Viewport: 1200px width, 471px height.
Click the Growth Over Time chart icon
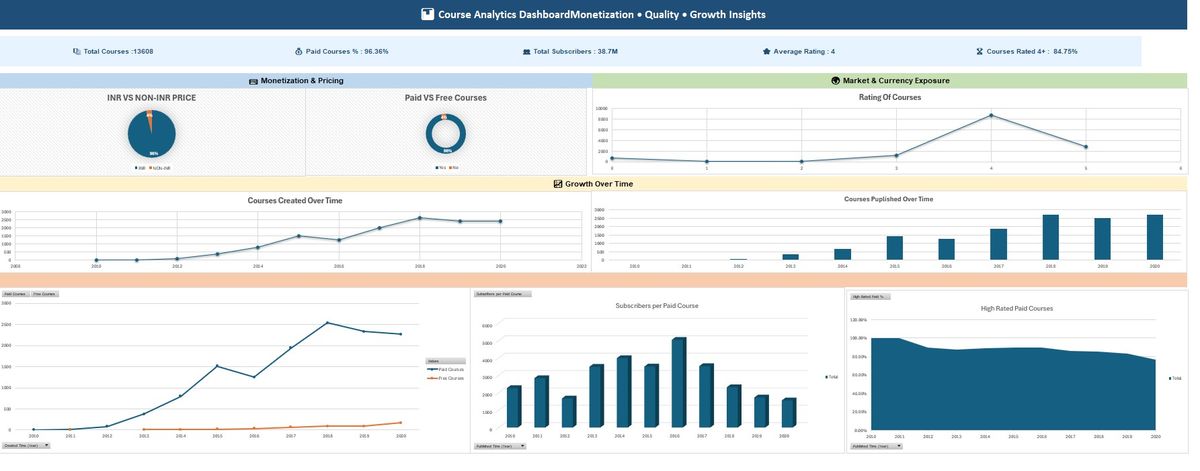pyautogui.click(x=558, y=184)
